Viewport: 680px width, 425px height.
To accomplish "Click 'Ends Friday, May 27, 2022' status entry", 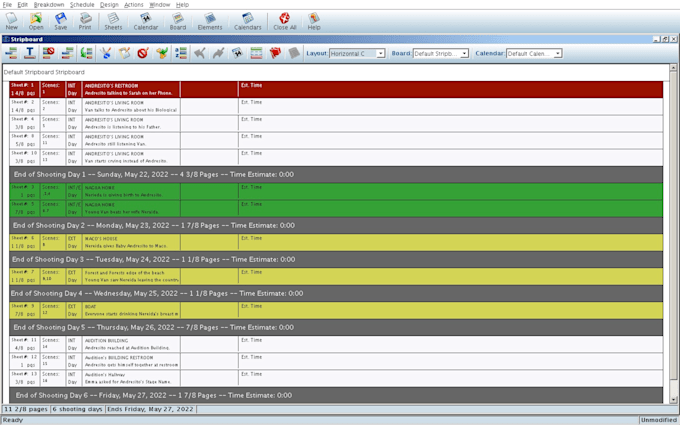I will coord(150,409).
